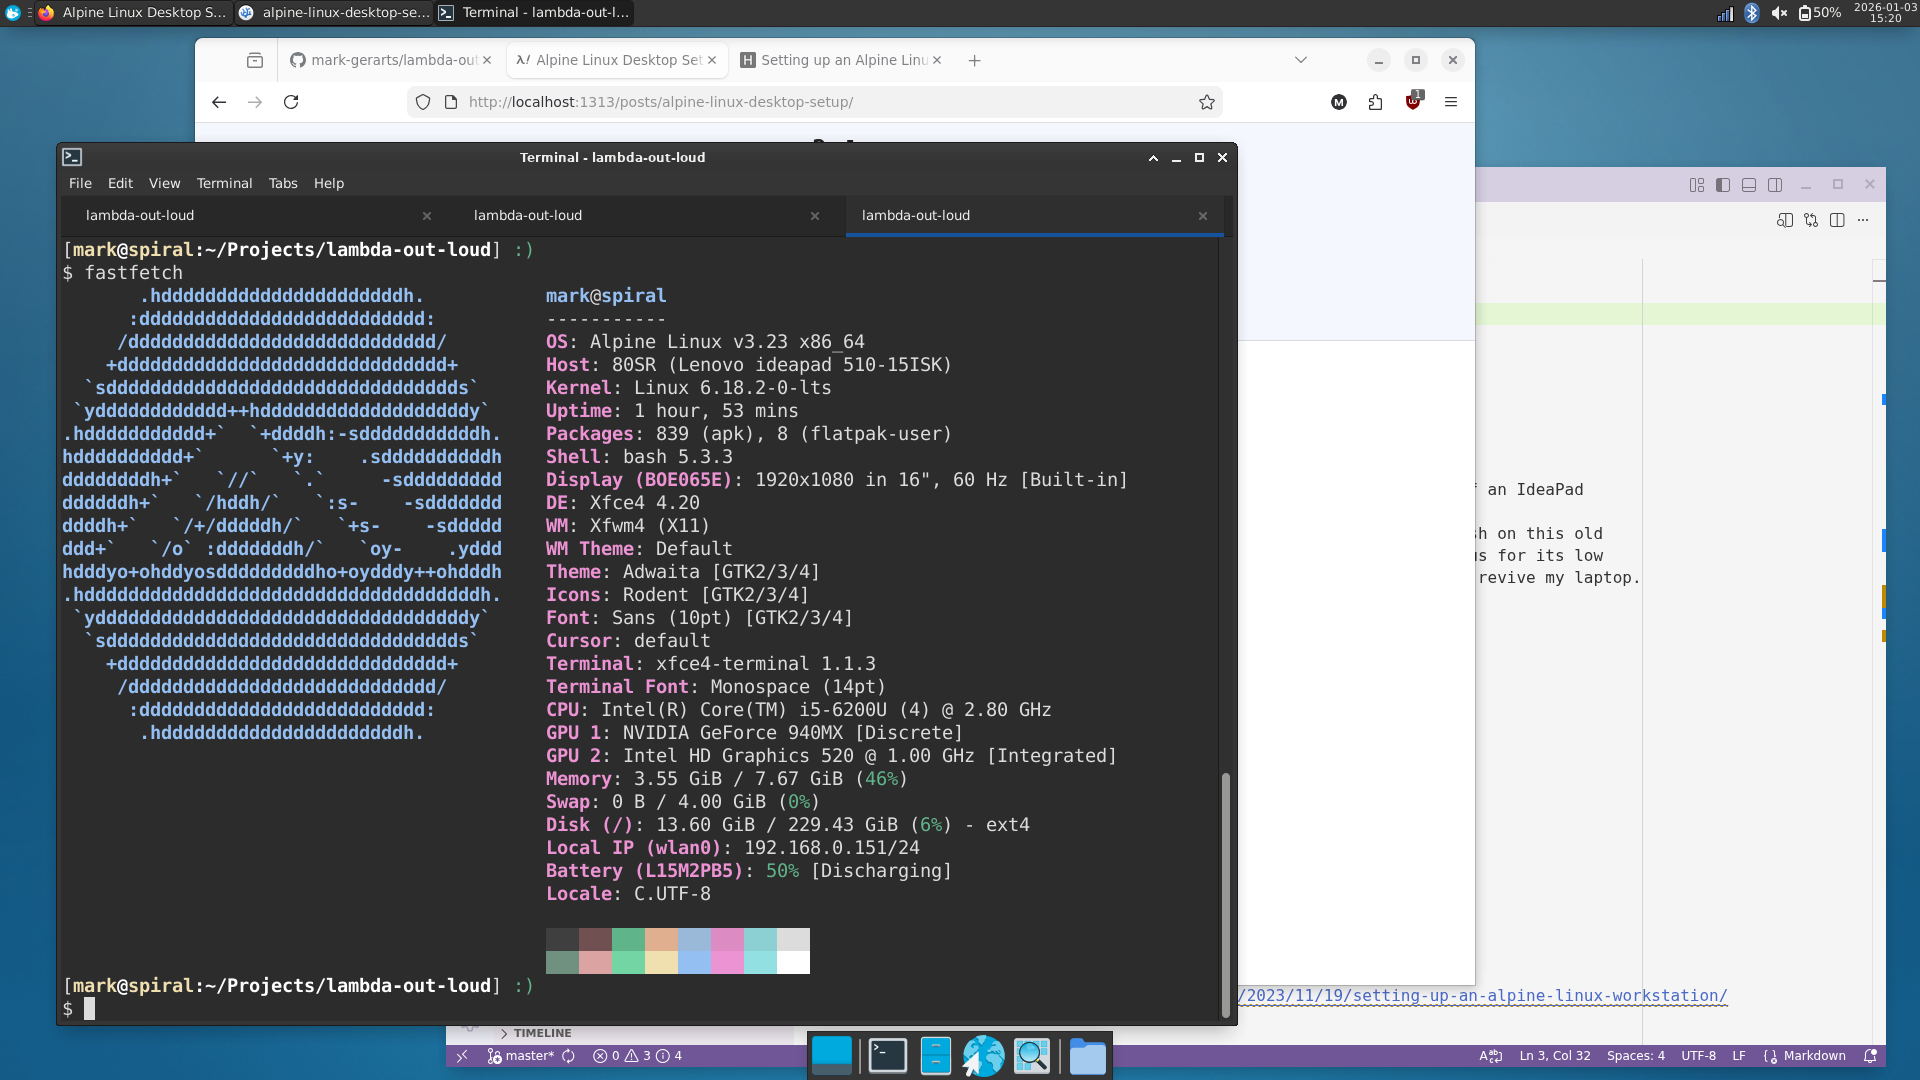Open the Firefox hamburger application menu

(1452, 101)
